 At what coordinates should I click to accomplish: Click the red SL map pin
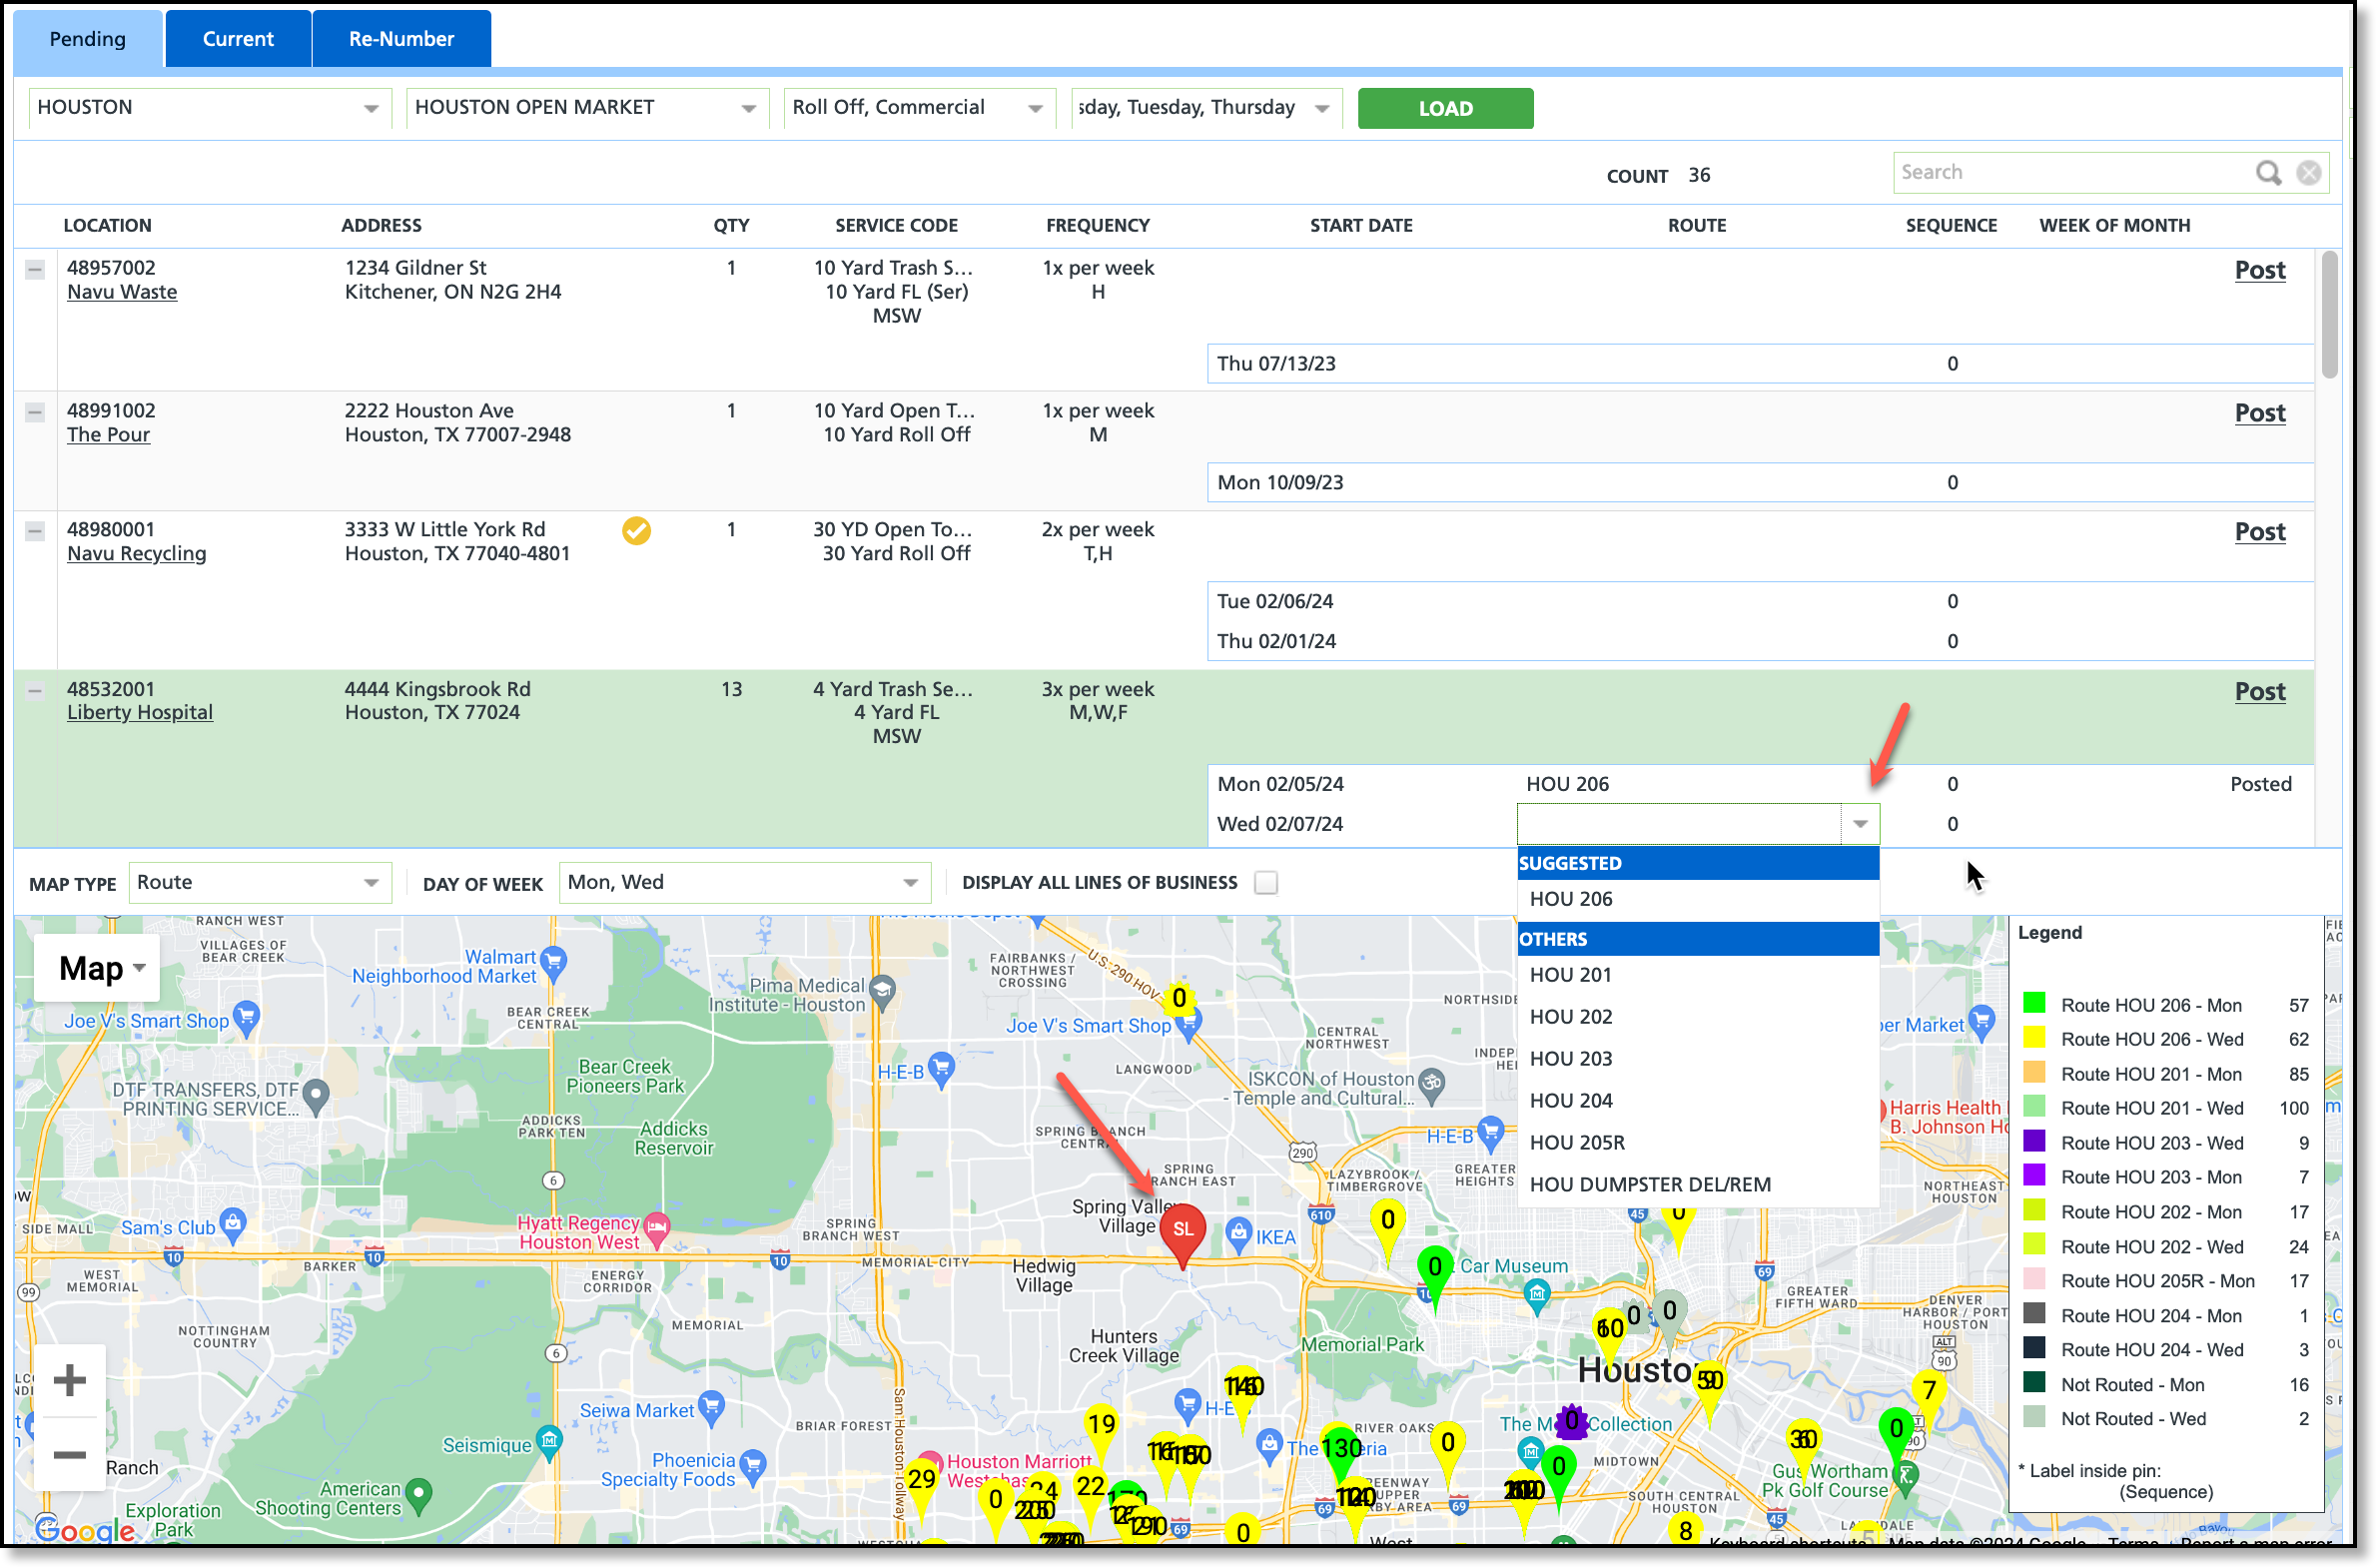[1182, 1230]
